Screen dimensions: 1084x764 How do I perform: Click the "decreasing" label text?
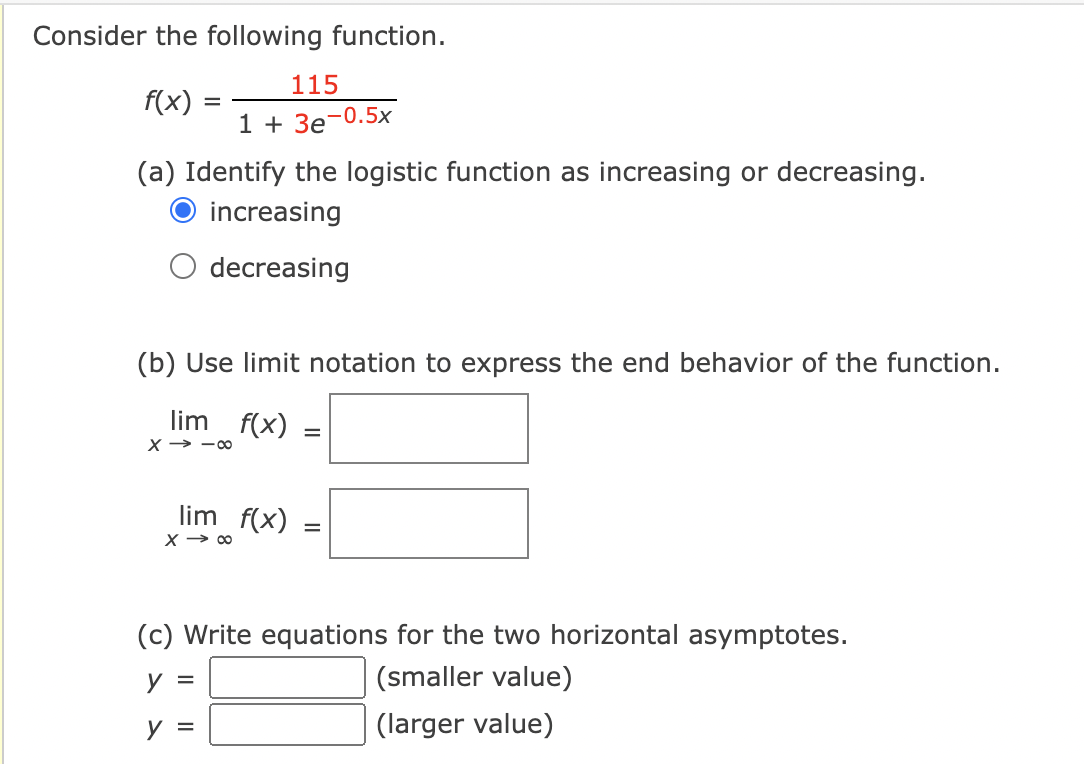(280, 267)
